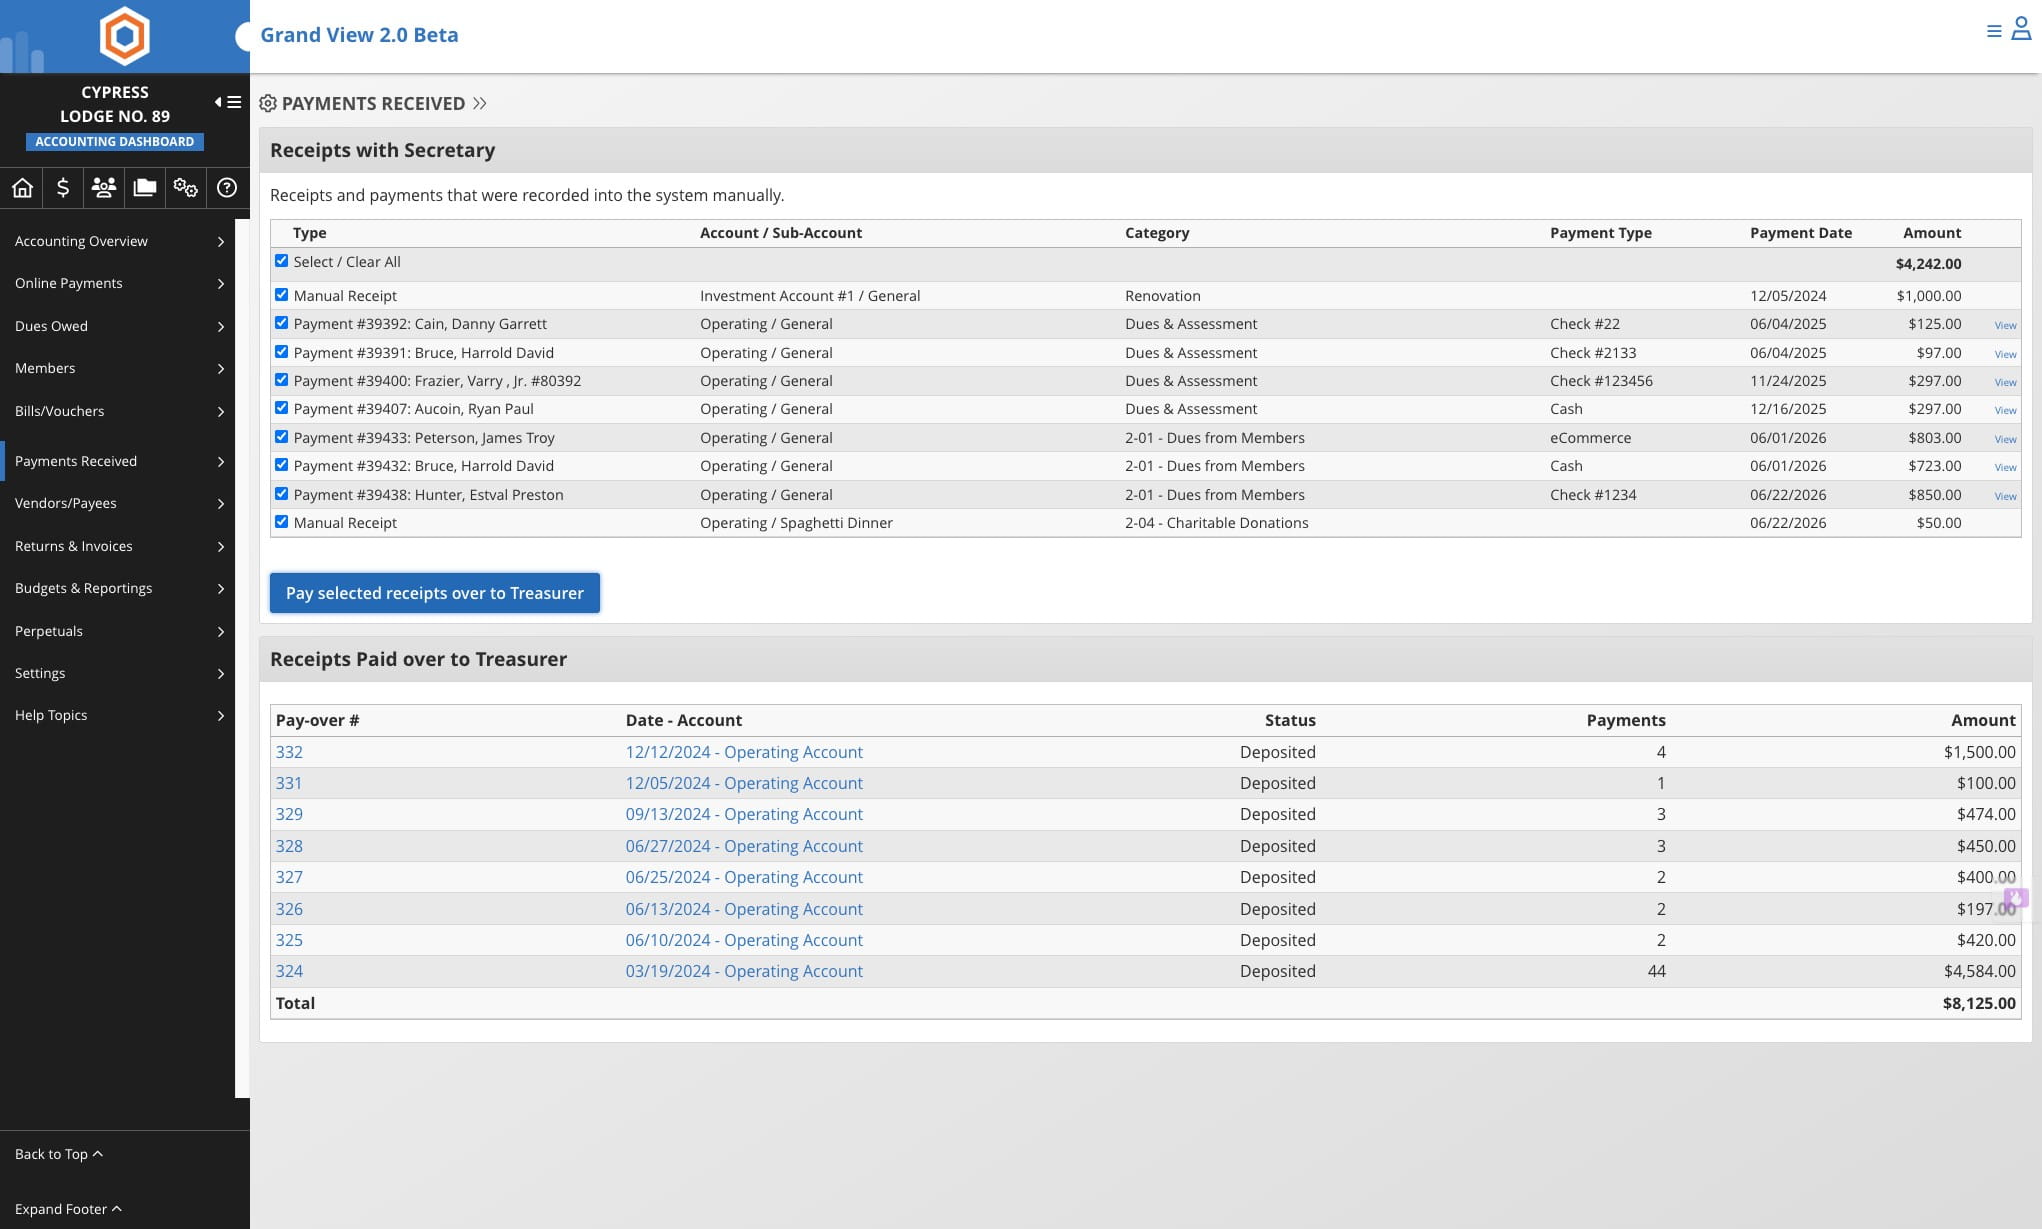Open the dollar sign accounting icon
The height and width of the screenshot is (1229, 2042).
(63, 187)
